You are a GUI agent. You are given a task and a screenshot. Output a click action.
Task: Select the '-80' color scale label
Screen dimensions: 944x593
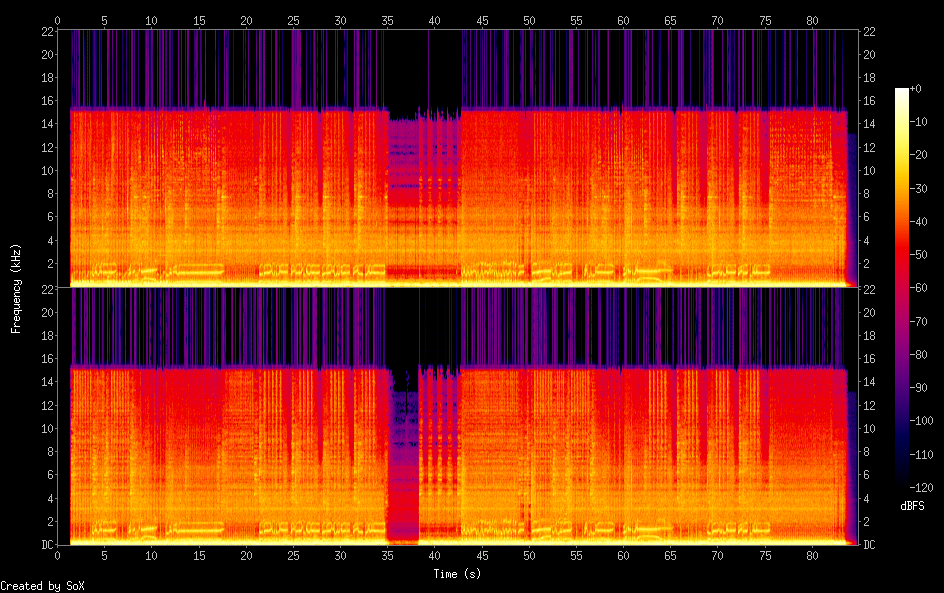pyautogui.click(x=918, y=355)
